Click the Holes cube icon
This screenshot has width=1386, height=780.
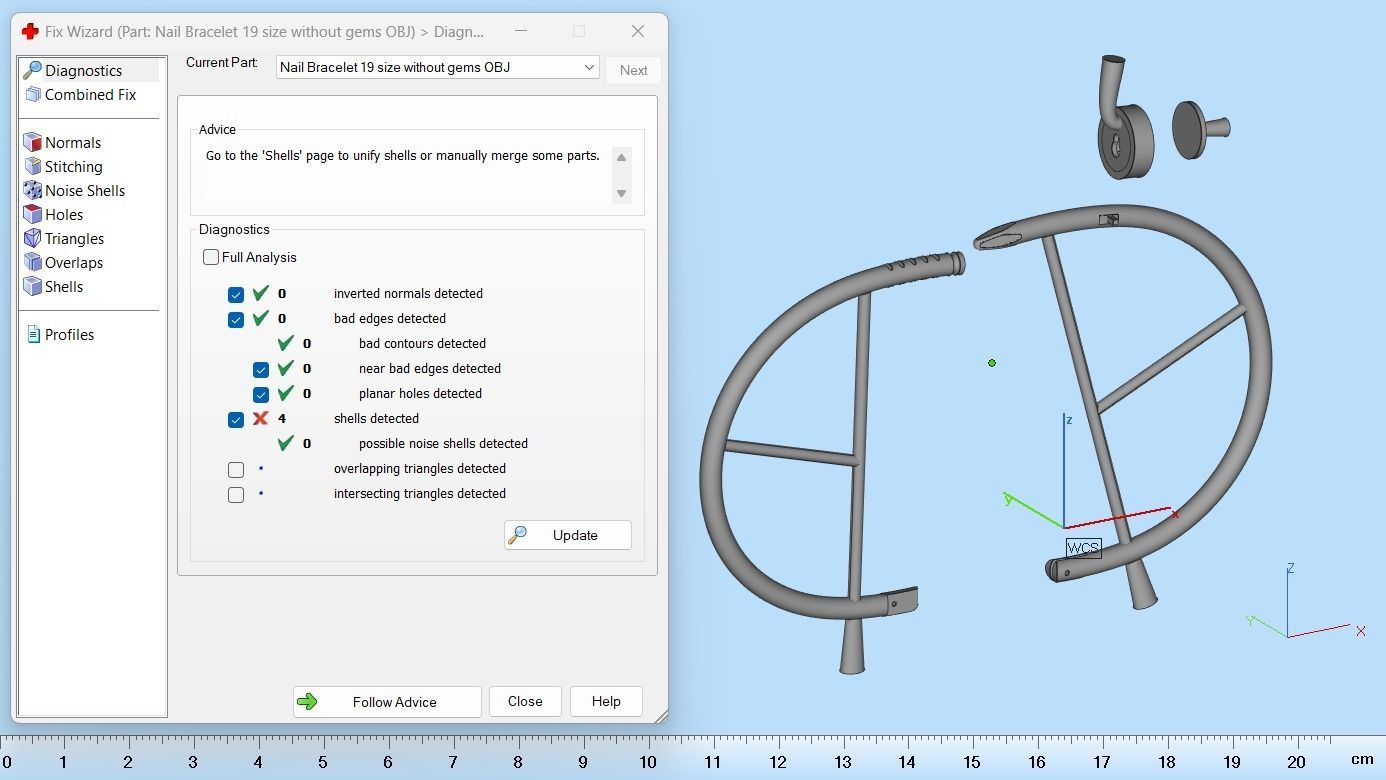[x=32, y=214]
